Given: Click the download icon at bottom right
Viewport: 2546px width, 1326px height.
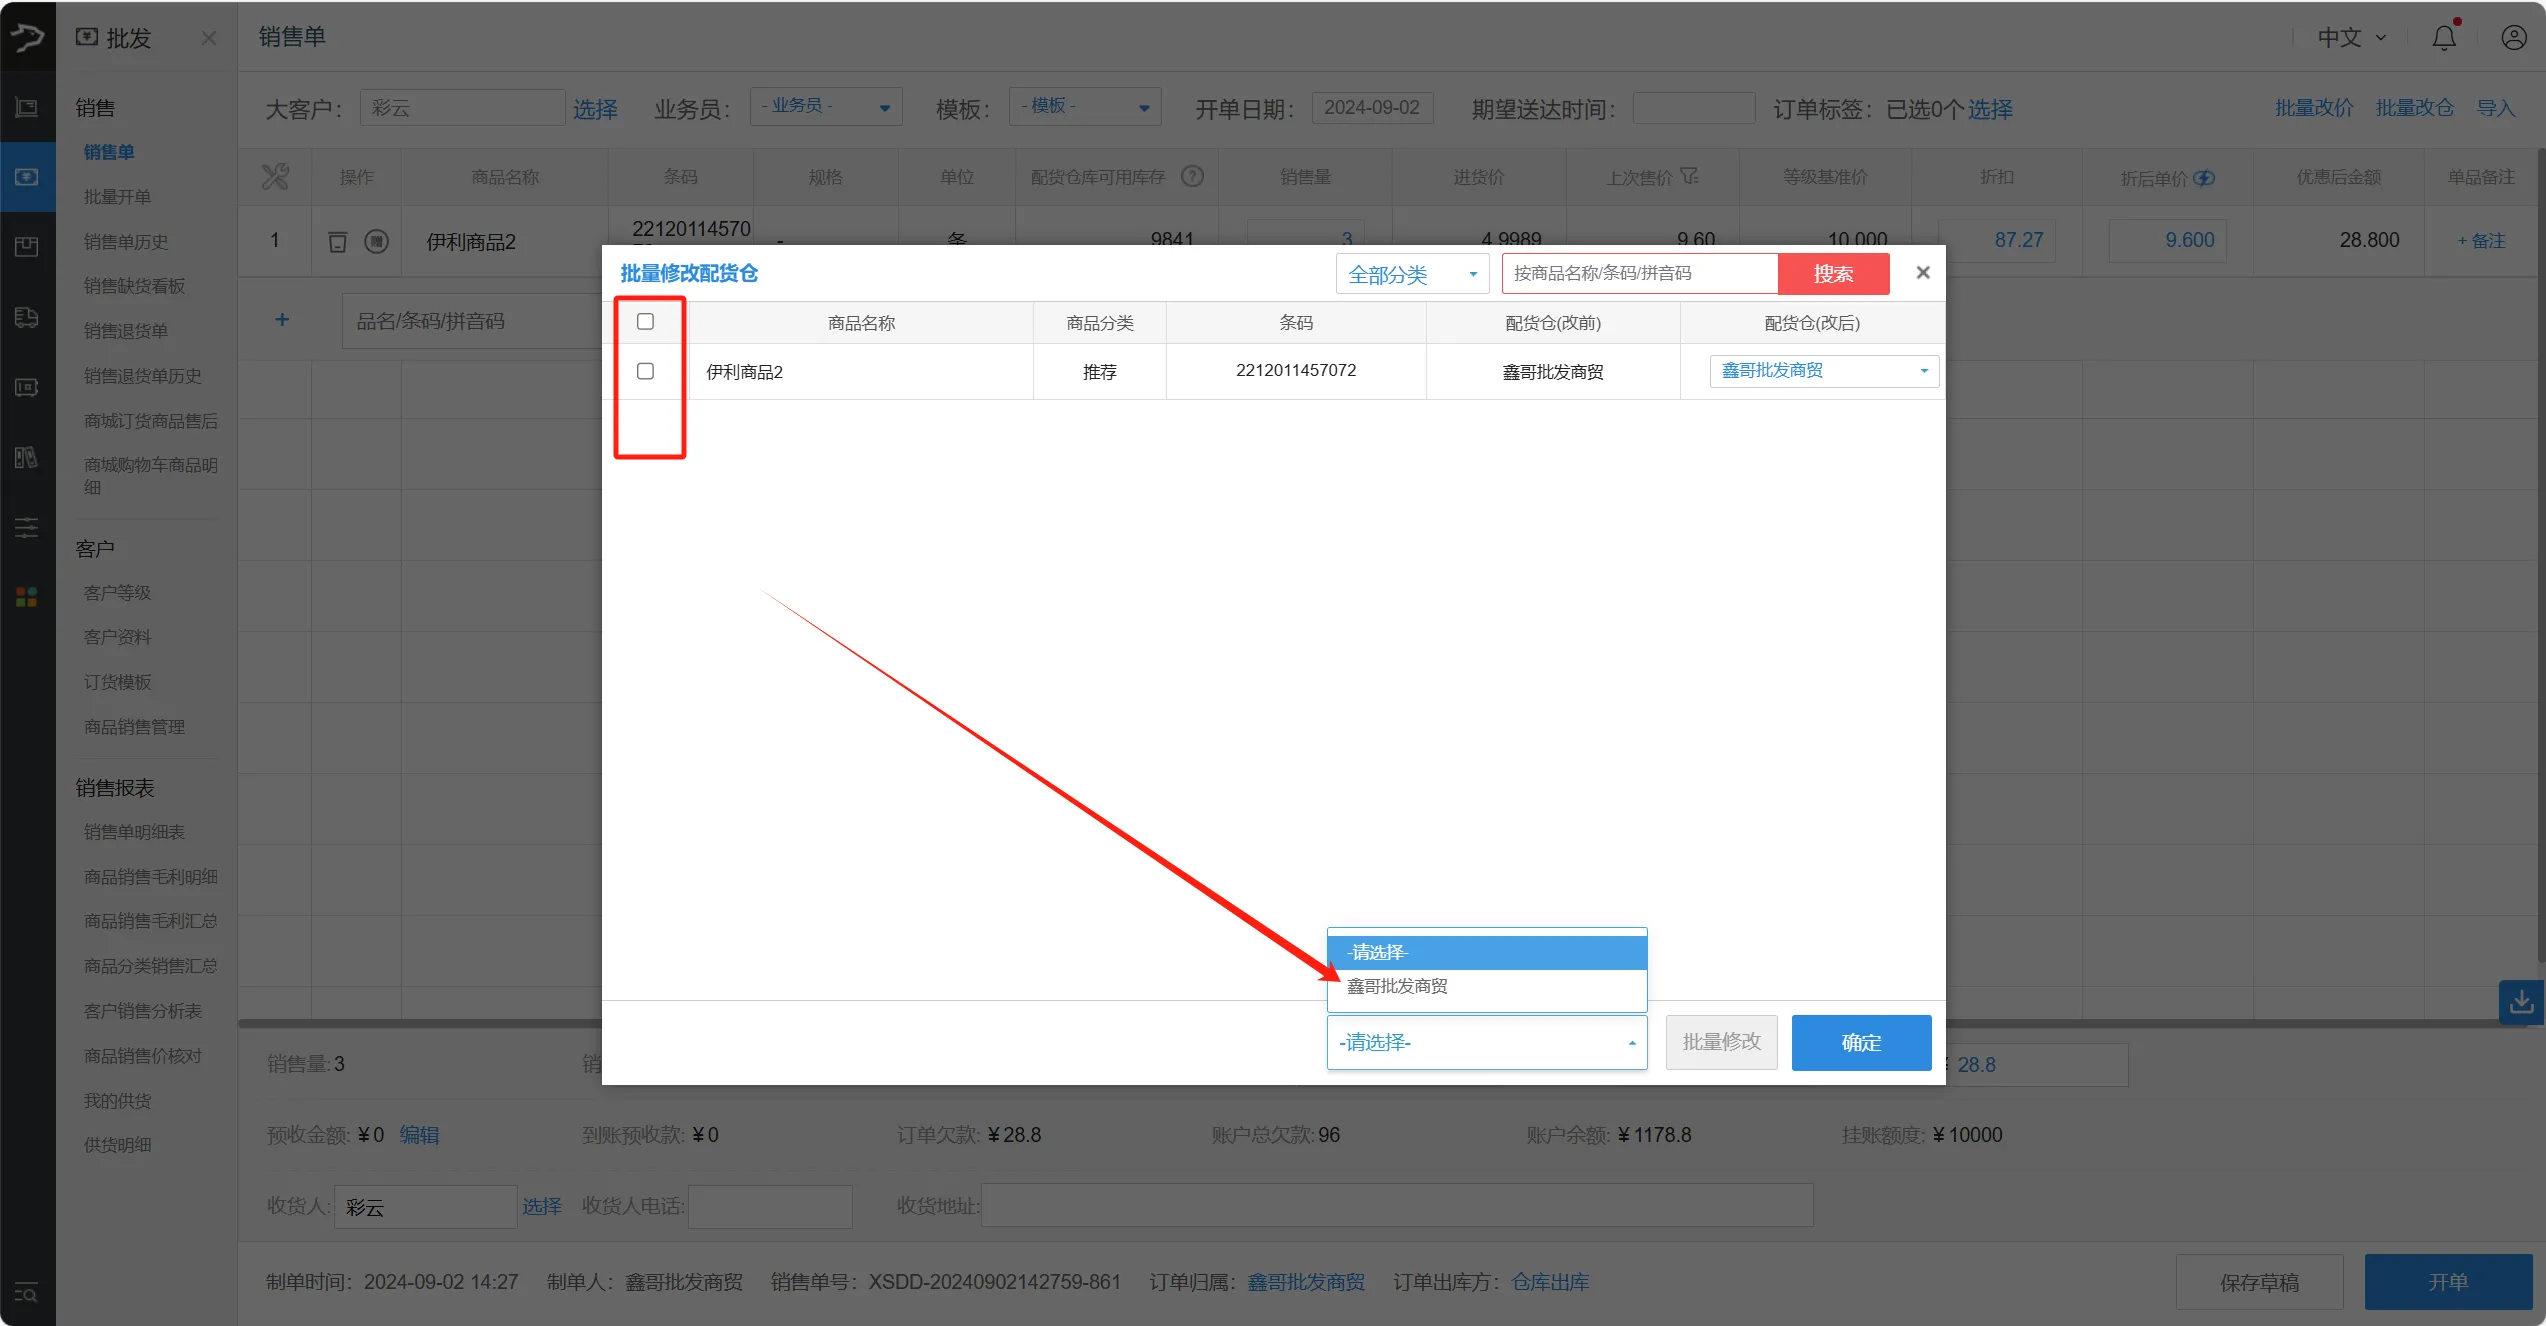Looking at the screenshot, I should pyautogui.click(x=2522, y=1002).
